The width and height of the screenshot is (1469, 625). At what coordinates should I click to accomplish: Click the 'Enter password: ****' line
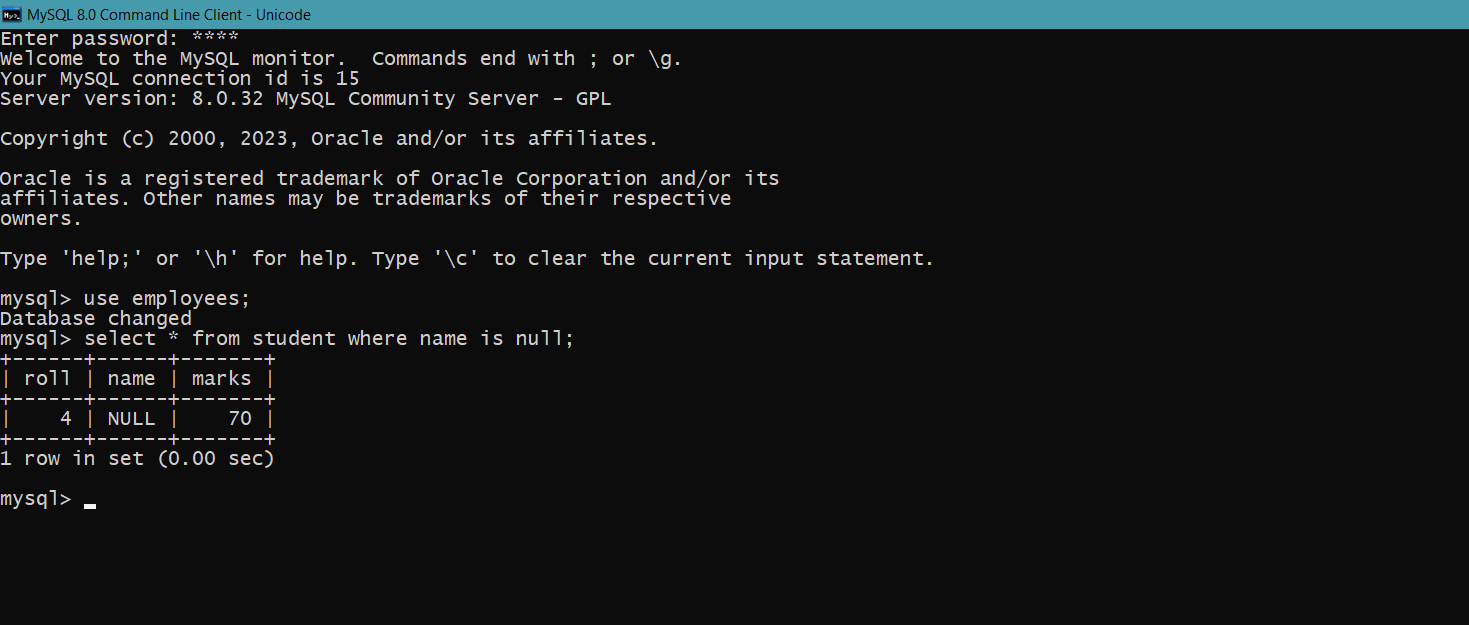coord(120,39)
